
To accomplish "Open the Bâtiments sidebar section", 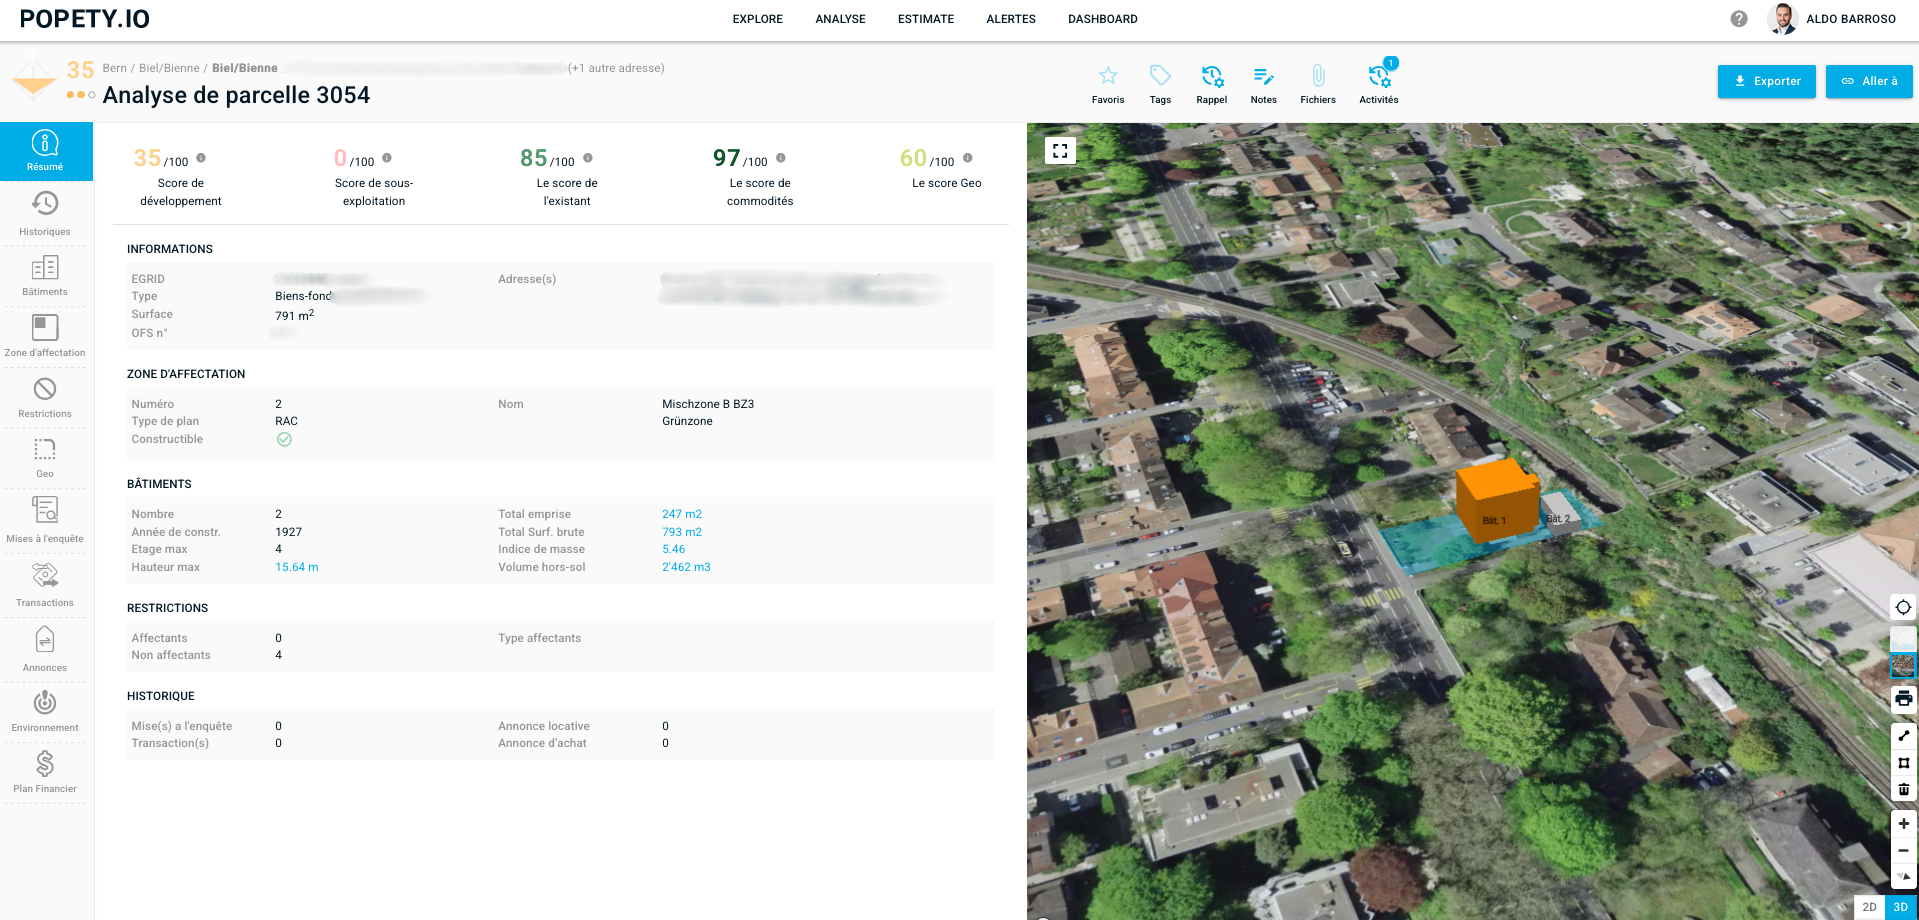I will coord(45,275).
